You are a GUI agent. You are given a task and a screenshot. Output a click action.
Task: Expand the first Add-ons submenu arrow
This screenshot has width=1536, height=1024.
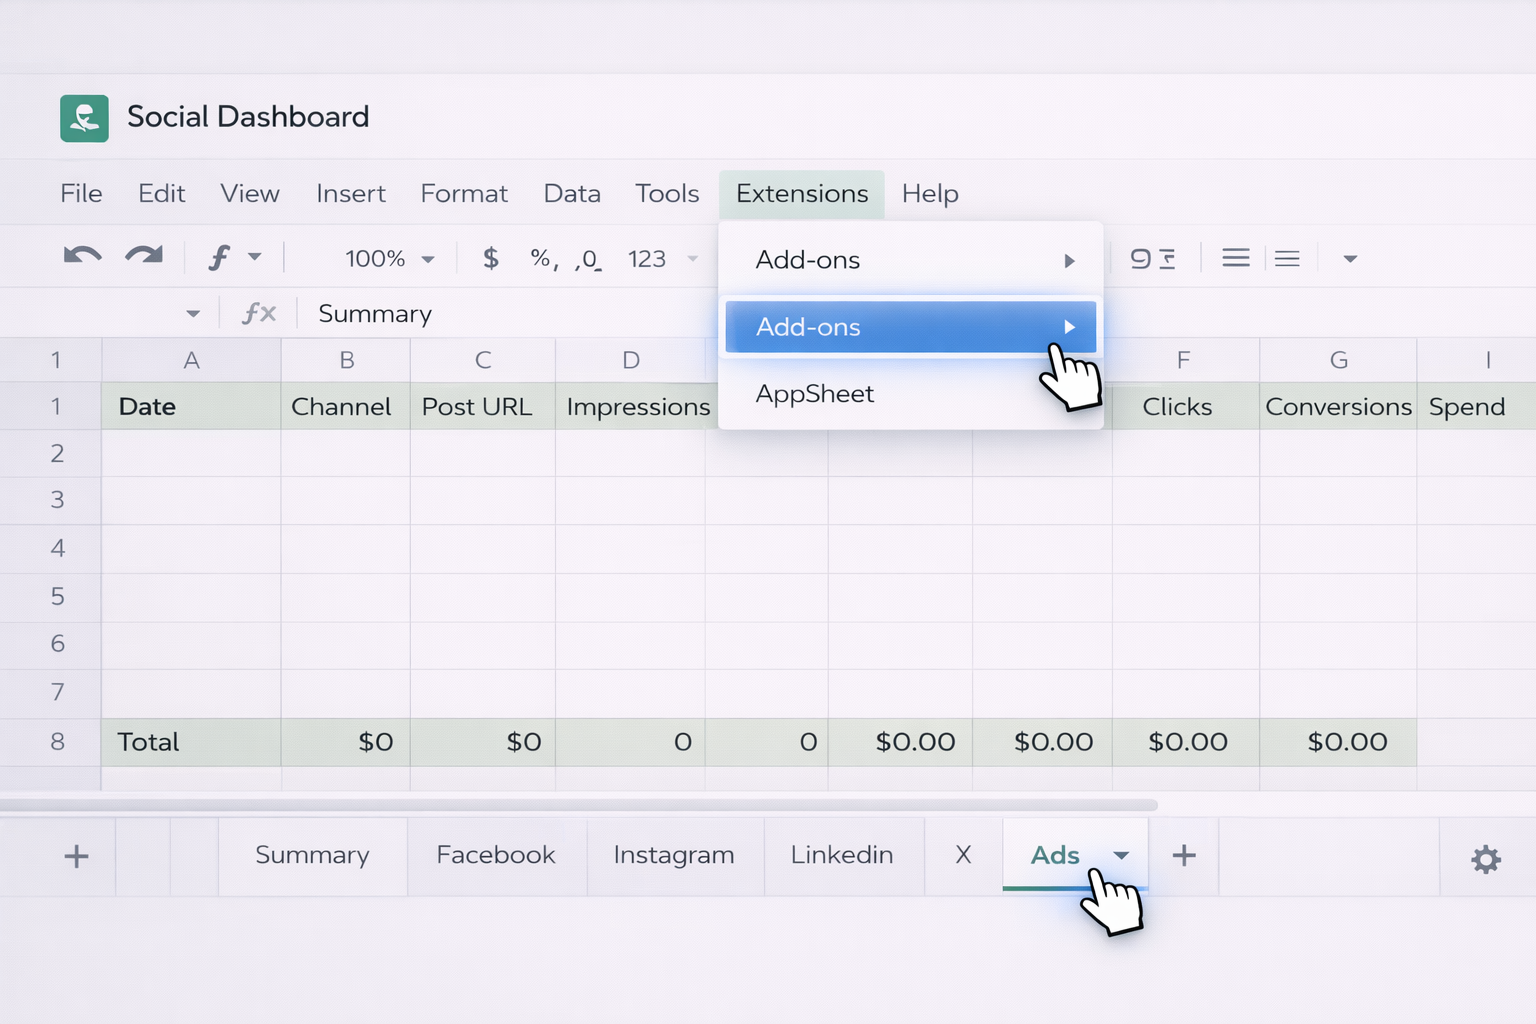tap(1069, 261)
